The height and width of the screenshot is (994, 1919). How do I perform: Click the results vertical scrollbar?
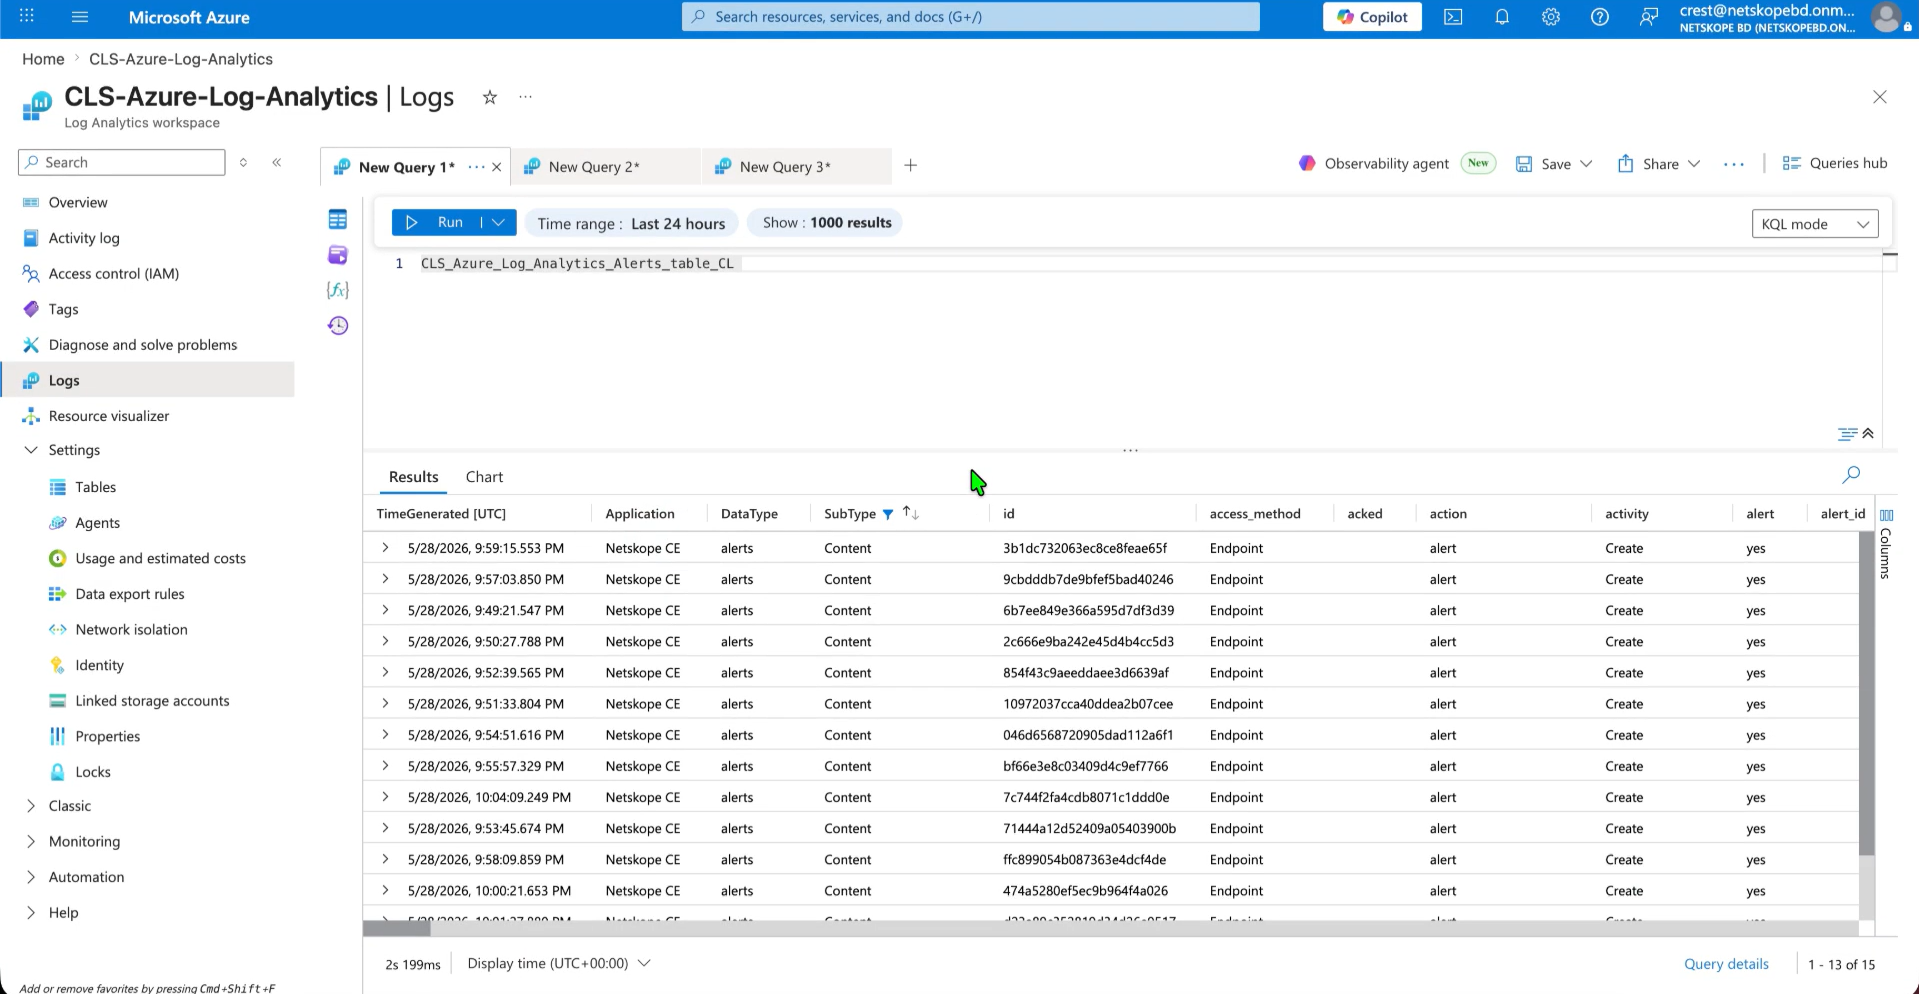[1866, 693]
